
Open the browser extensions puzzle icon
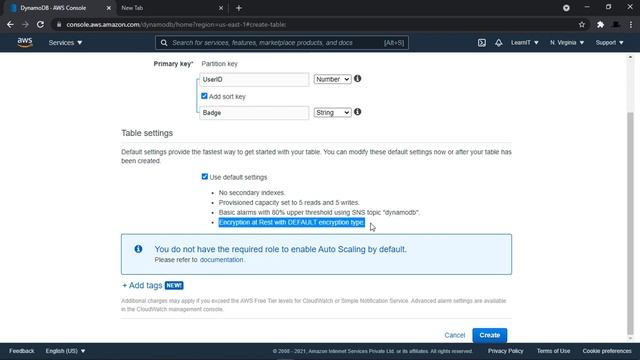[600, 24]
